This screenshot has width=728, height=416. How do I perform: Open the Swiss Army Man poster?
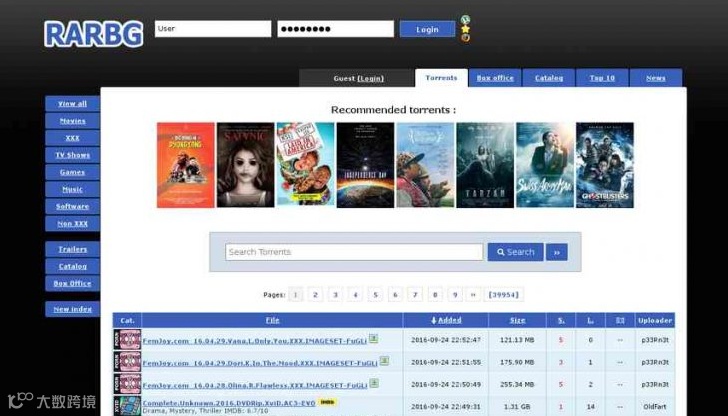point(545,165)
